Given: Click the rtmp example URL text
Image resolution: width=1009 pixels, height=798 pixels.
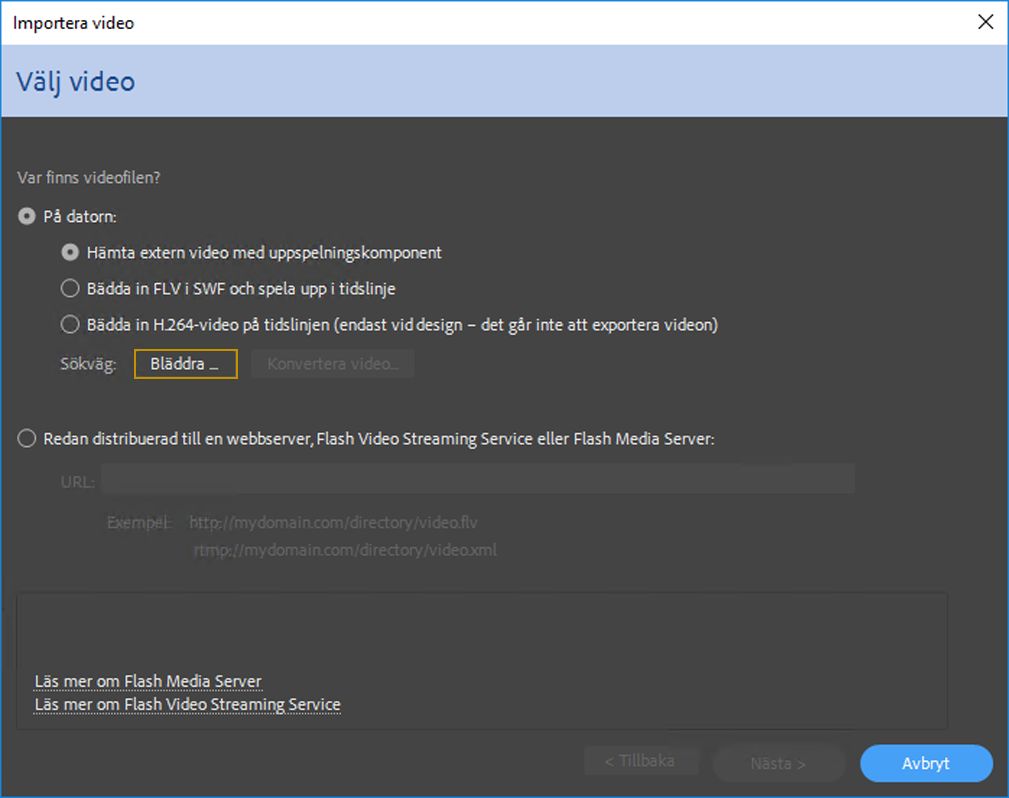Looking at the screenshot, I should pyautogui.click(x=345, y=550).
